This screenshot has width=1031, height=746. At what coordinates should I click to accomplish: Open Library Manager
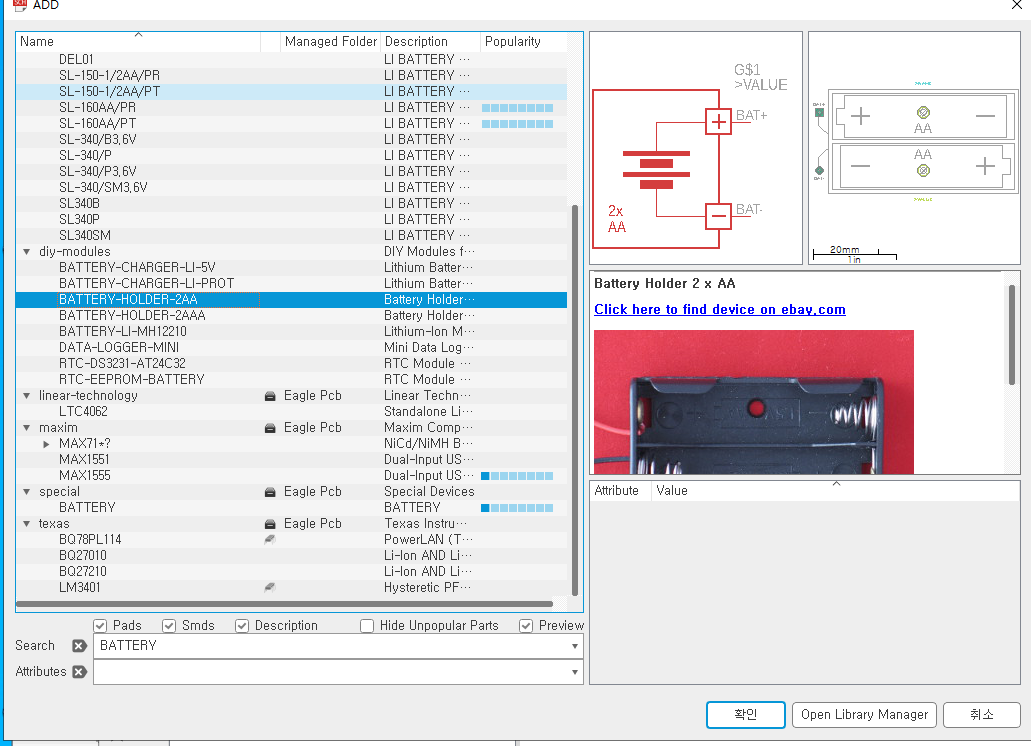tap(864, 714)
